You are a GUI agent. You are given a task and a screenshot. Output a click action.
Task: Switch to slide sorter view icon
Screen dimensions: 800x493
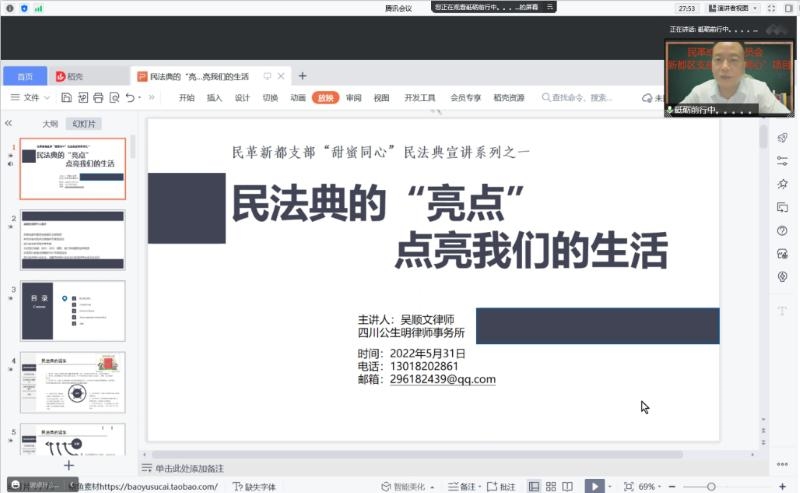[x=550, y=486]
